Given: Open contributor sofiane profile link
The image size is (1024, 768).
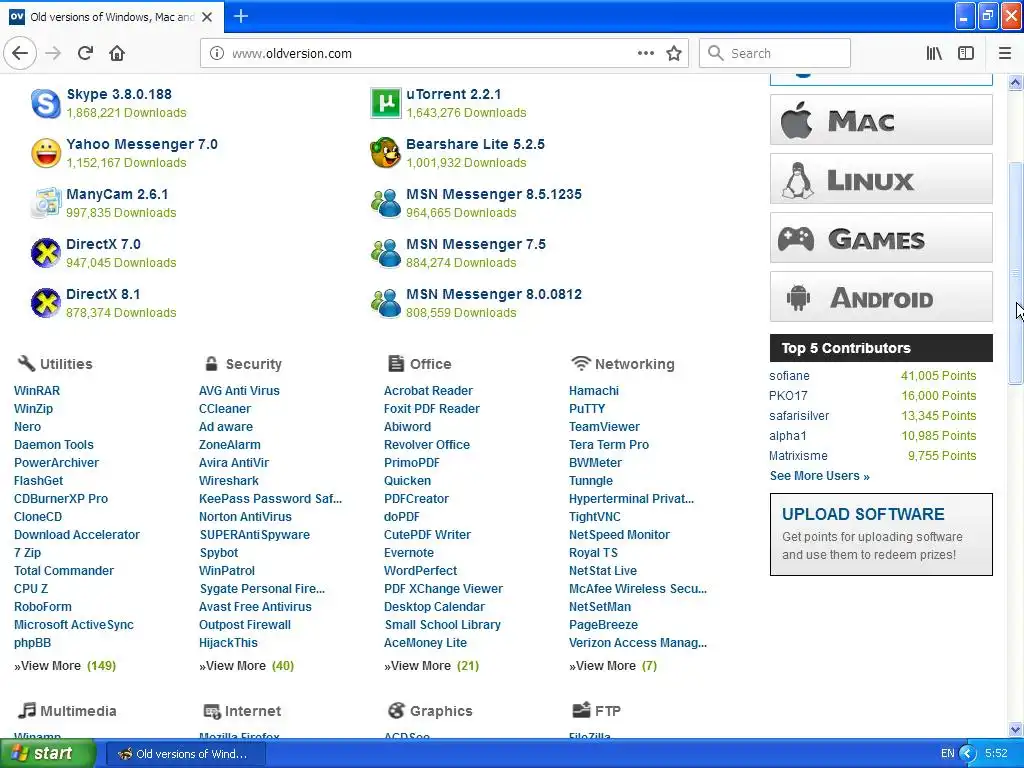Looking at the screenshot, I should coord(789,376).
